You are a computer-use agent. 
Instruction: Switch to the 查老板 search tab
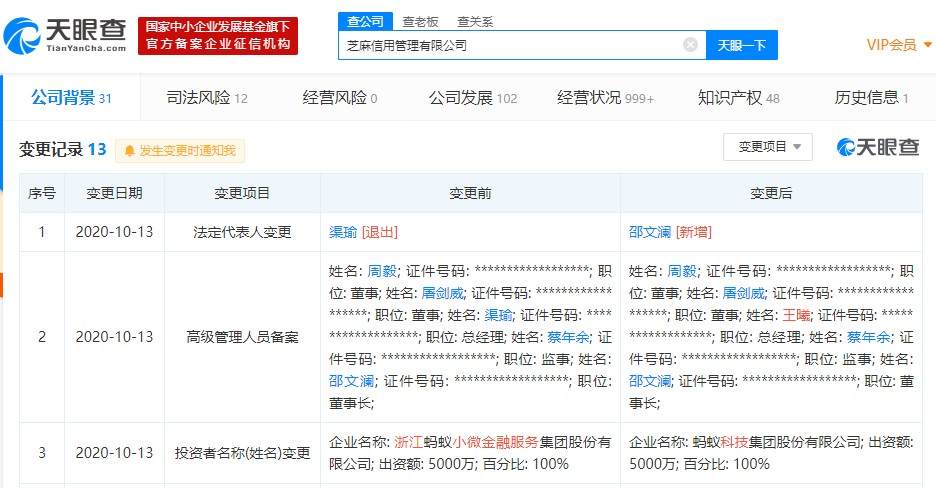coord(420,22)
